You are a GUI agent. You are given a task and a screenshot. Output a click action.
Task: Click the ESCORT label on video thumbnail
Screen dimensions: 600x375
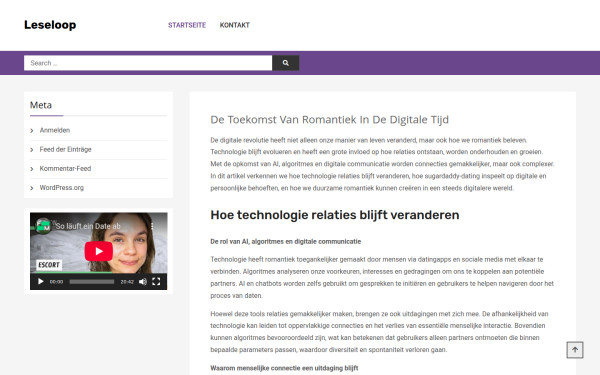[49, 265]
